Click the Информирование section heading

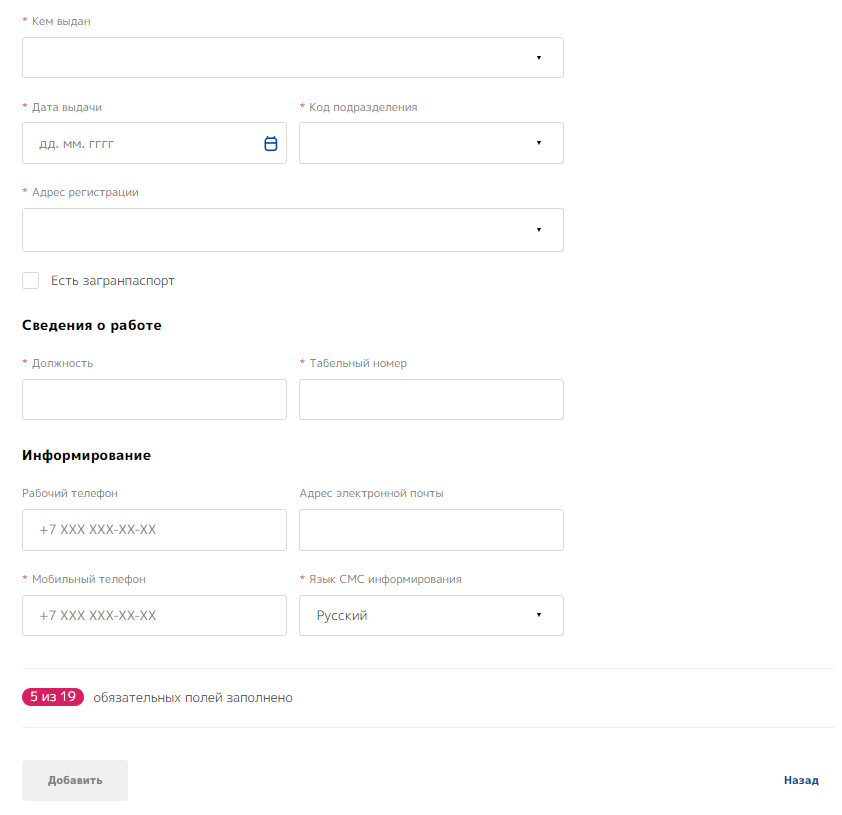tap(86, 456)
